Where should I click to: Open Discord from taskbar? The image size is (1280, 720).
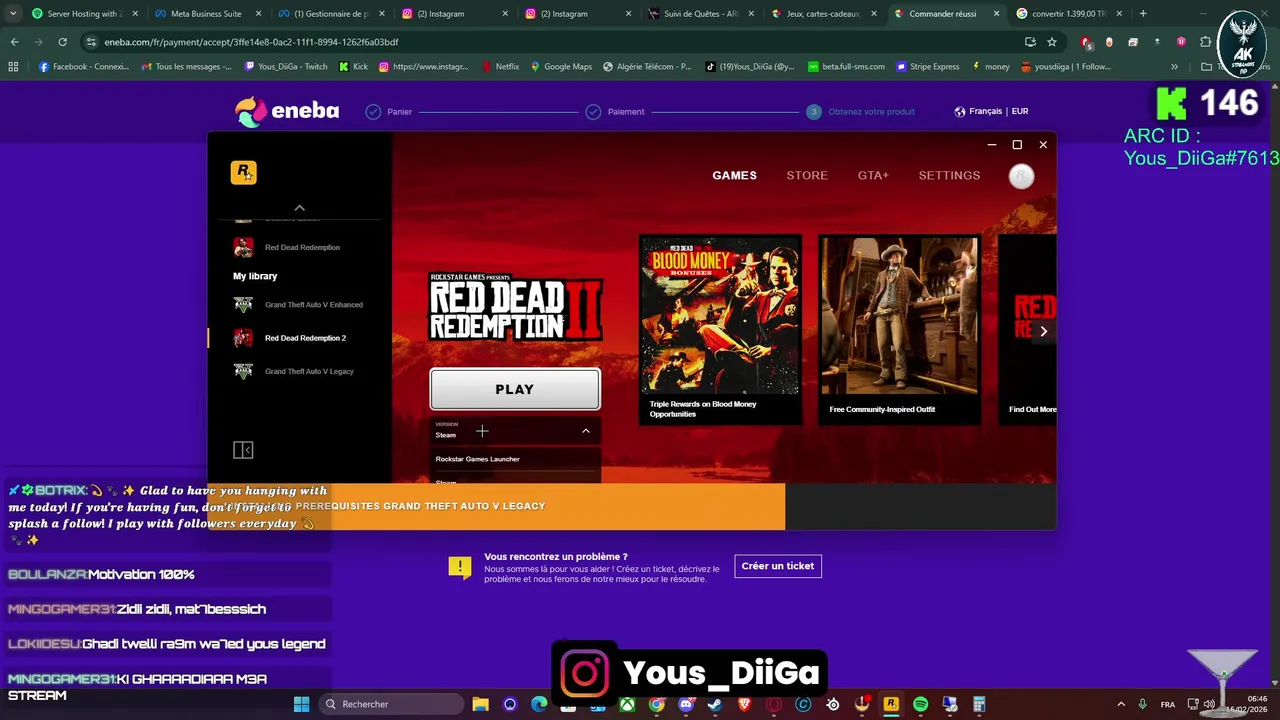686,704
